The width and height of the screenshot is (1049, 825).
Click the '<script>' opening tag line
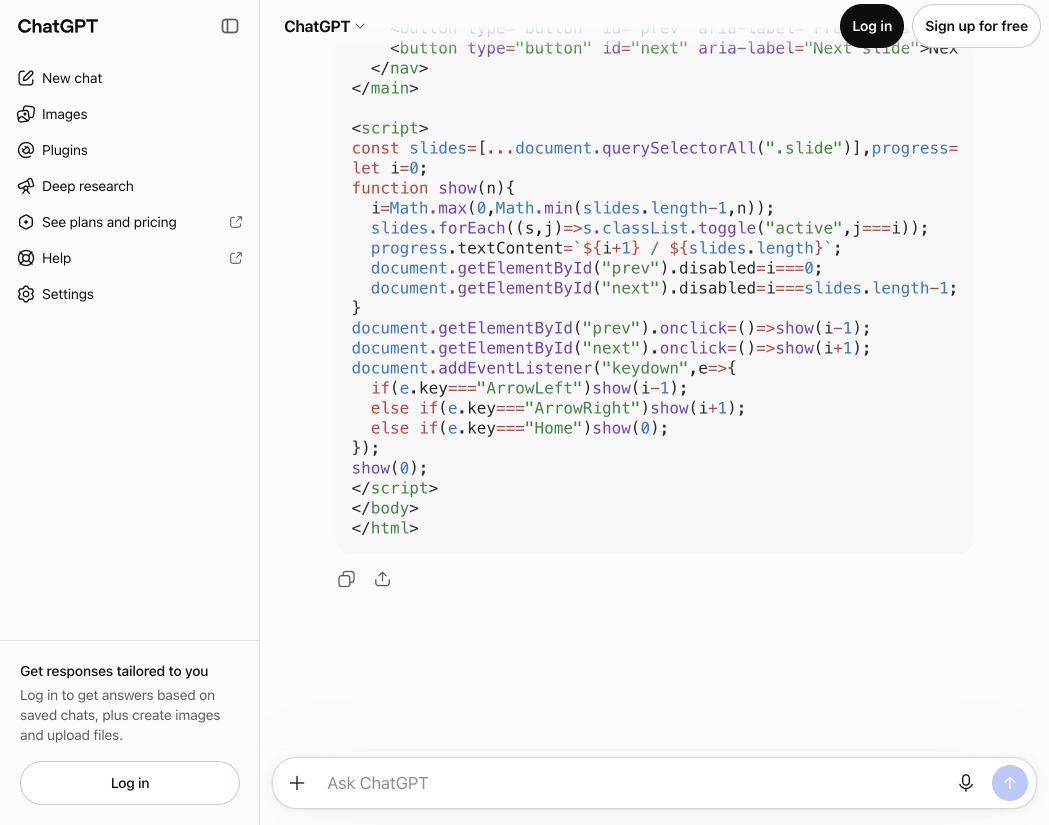[390, 128]
